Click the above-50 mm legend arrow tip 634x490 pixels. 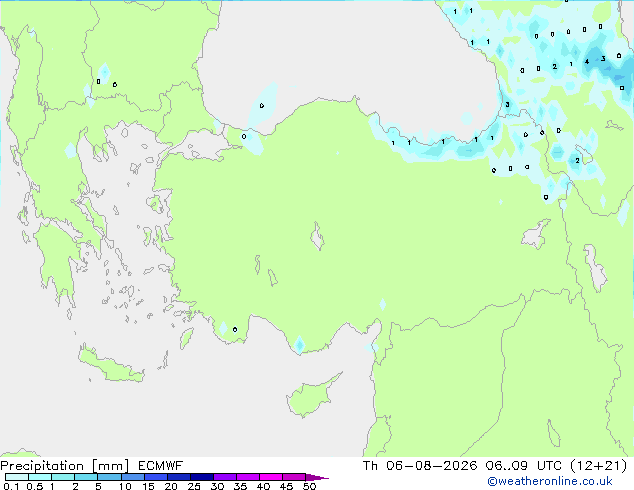pos(317,477)
